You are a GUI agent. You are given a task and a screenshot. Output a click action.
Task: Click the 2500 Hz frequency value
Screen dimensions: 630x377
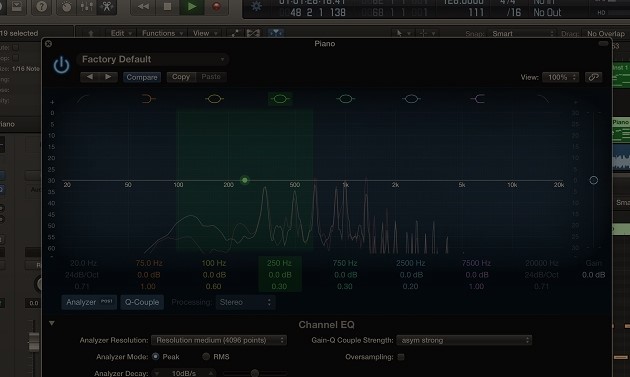pyautogui.click(x=411, y=263)
